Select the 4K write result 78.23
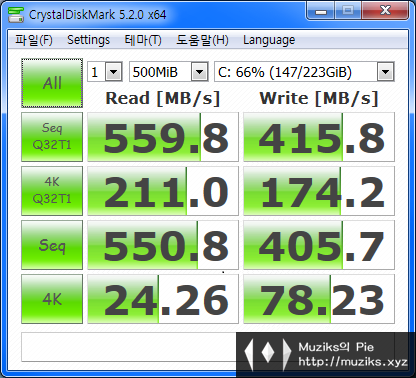This screenshot has width=416, height=378. pyautogui.click(x=319, y=299)
